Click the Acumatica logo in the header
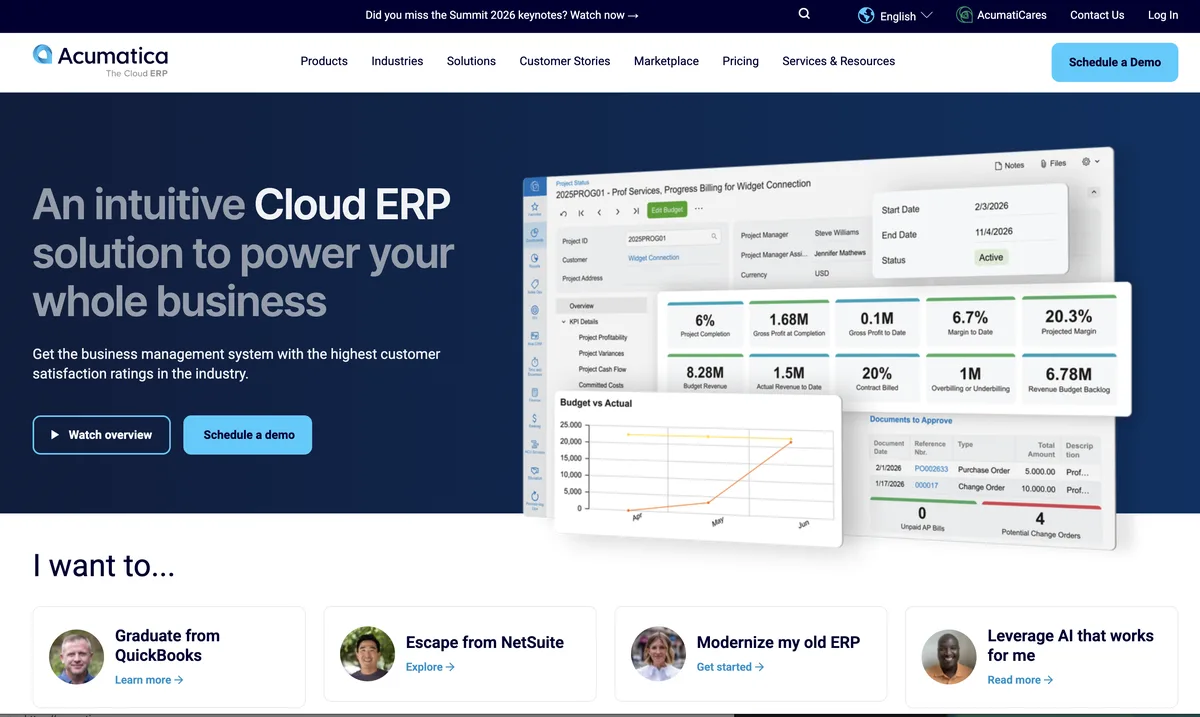The height and width of the screenshot is (717, 1200). pos(100,61)
